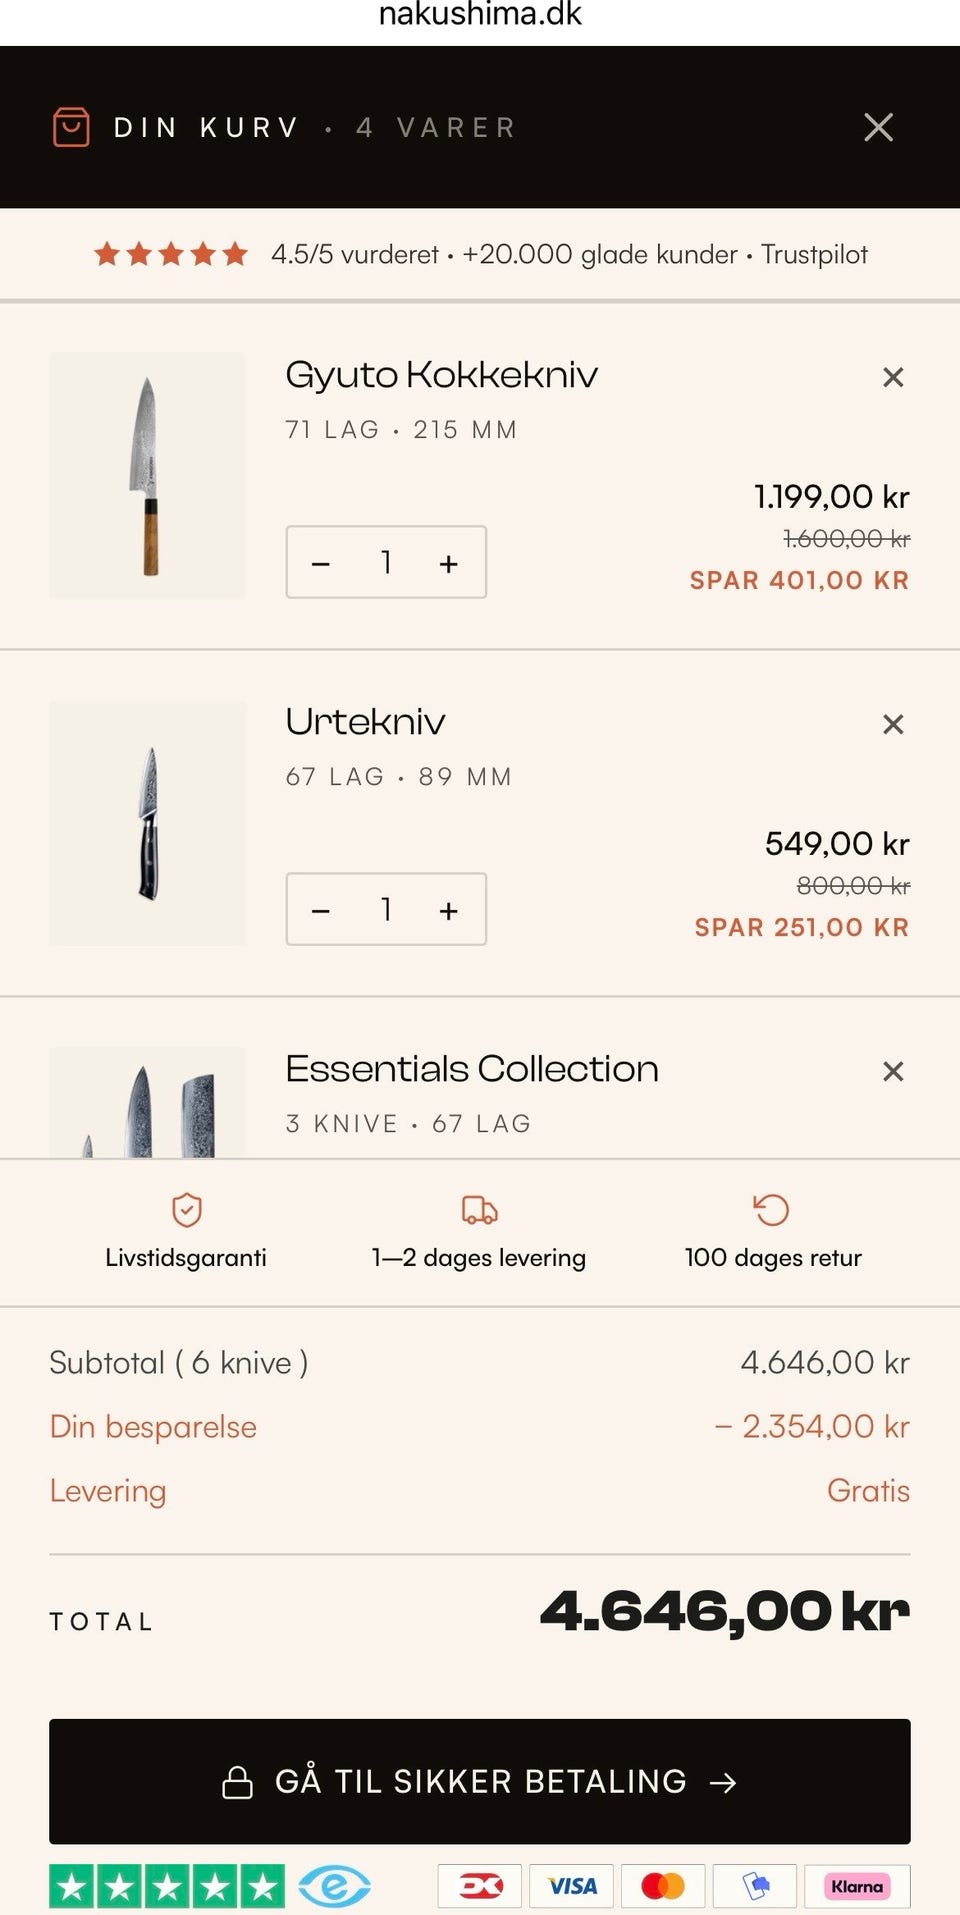This screenshot has width=960, height=1915.
Task: Click the green Trustpilot stars badge
Action: [167, 1886]
